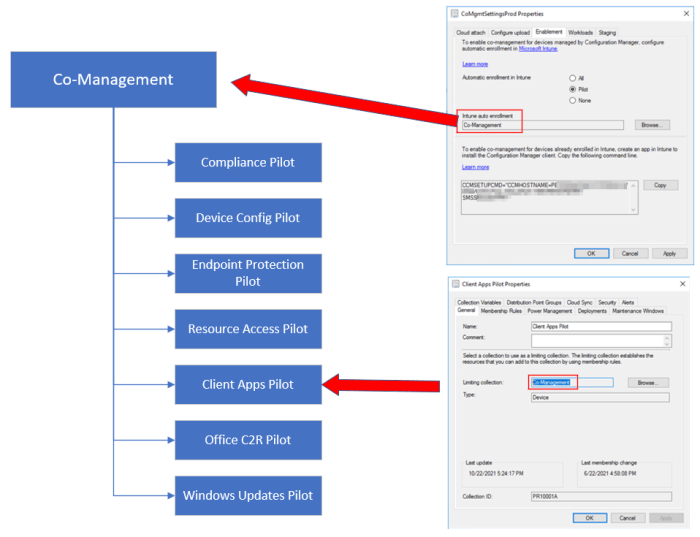Switch to the Workloads tab
The image size is (700, 537).
pyautogui.click(x=581, y=32)
